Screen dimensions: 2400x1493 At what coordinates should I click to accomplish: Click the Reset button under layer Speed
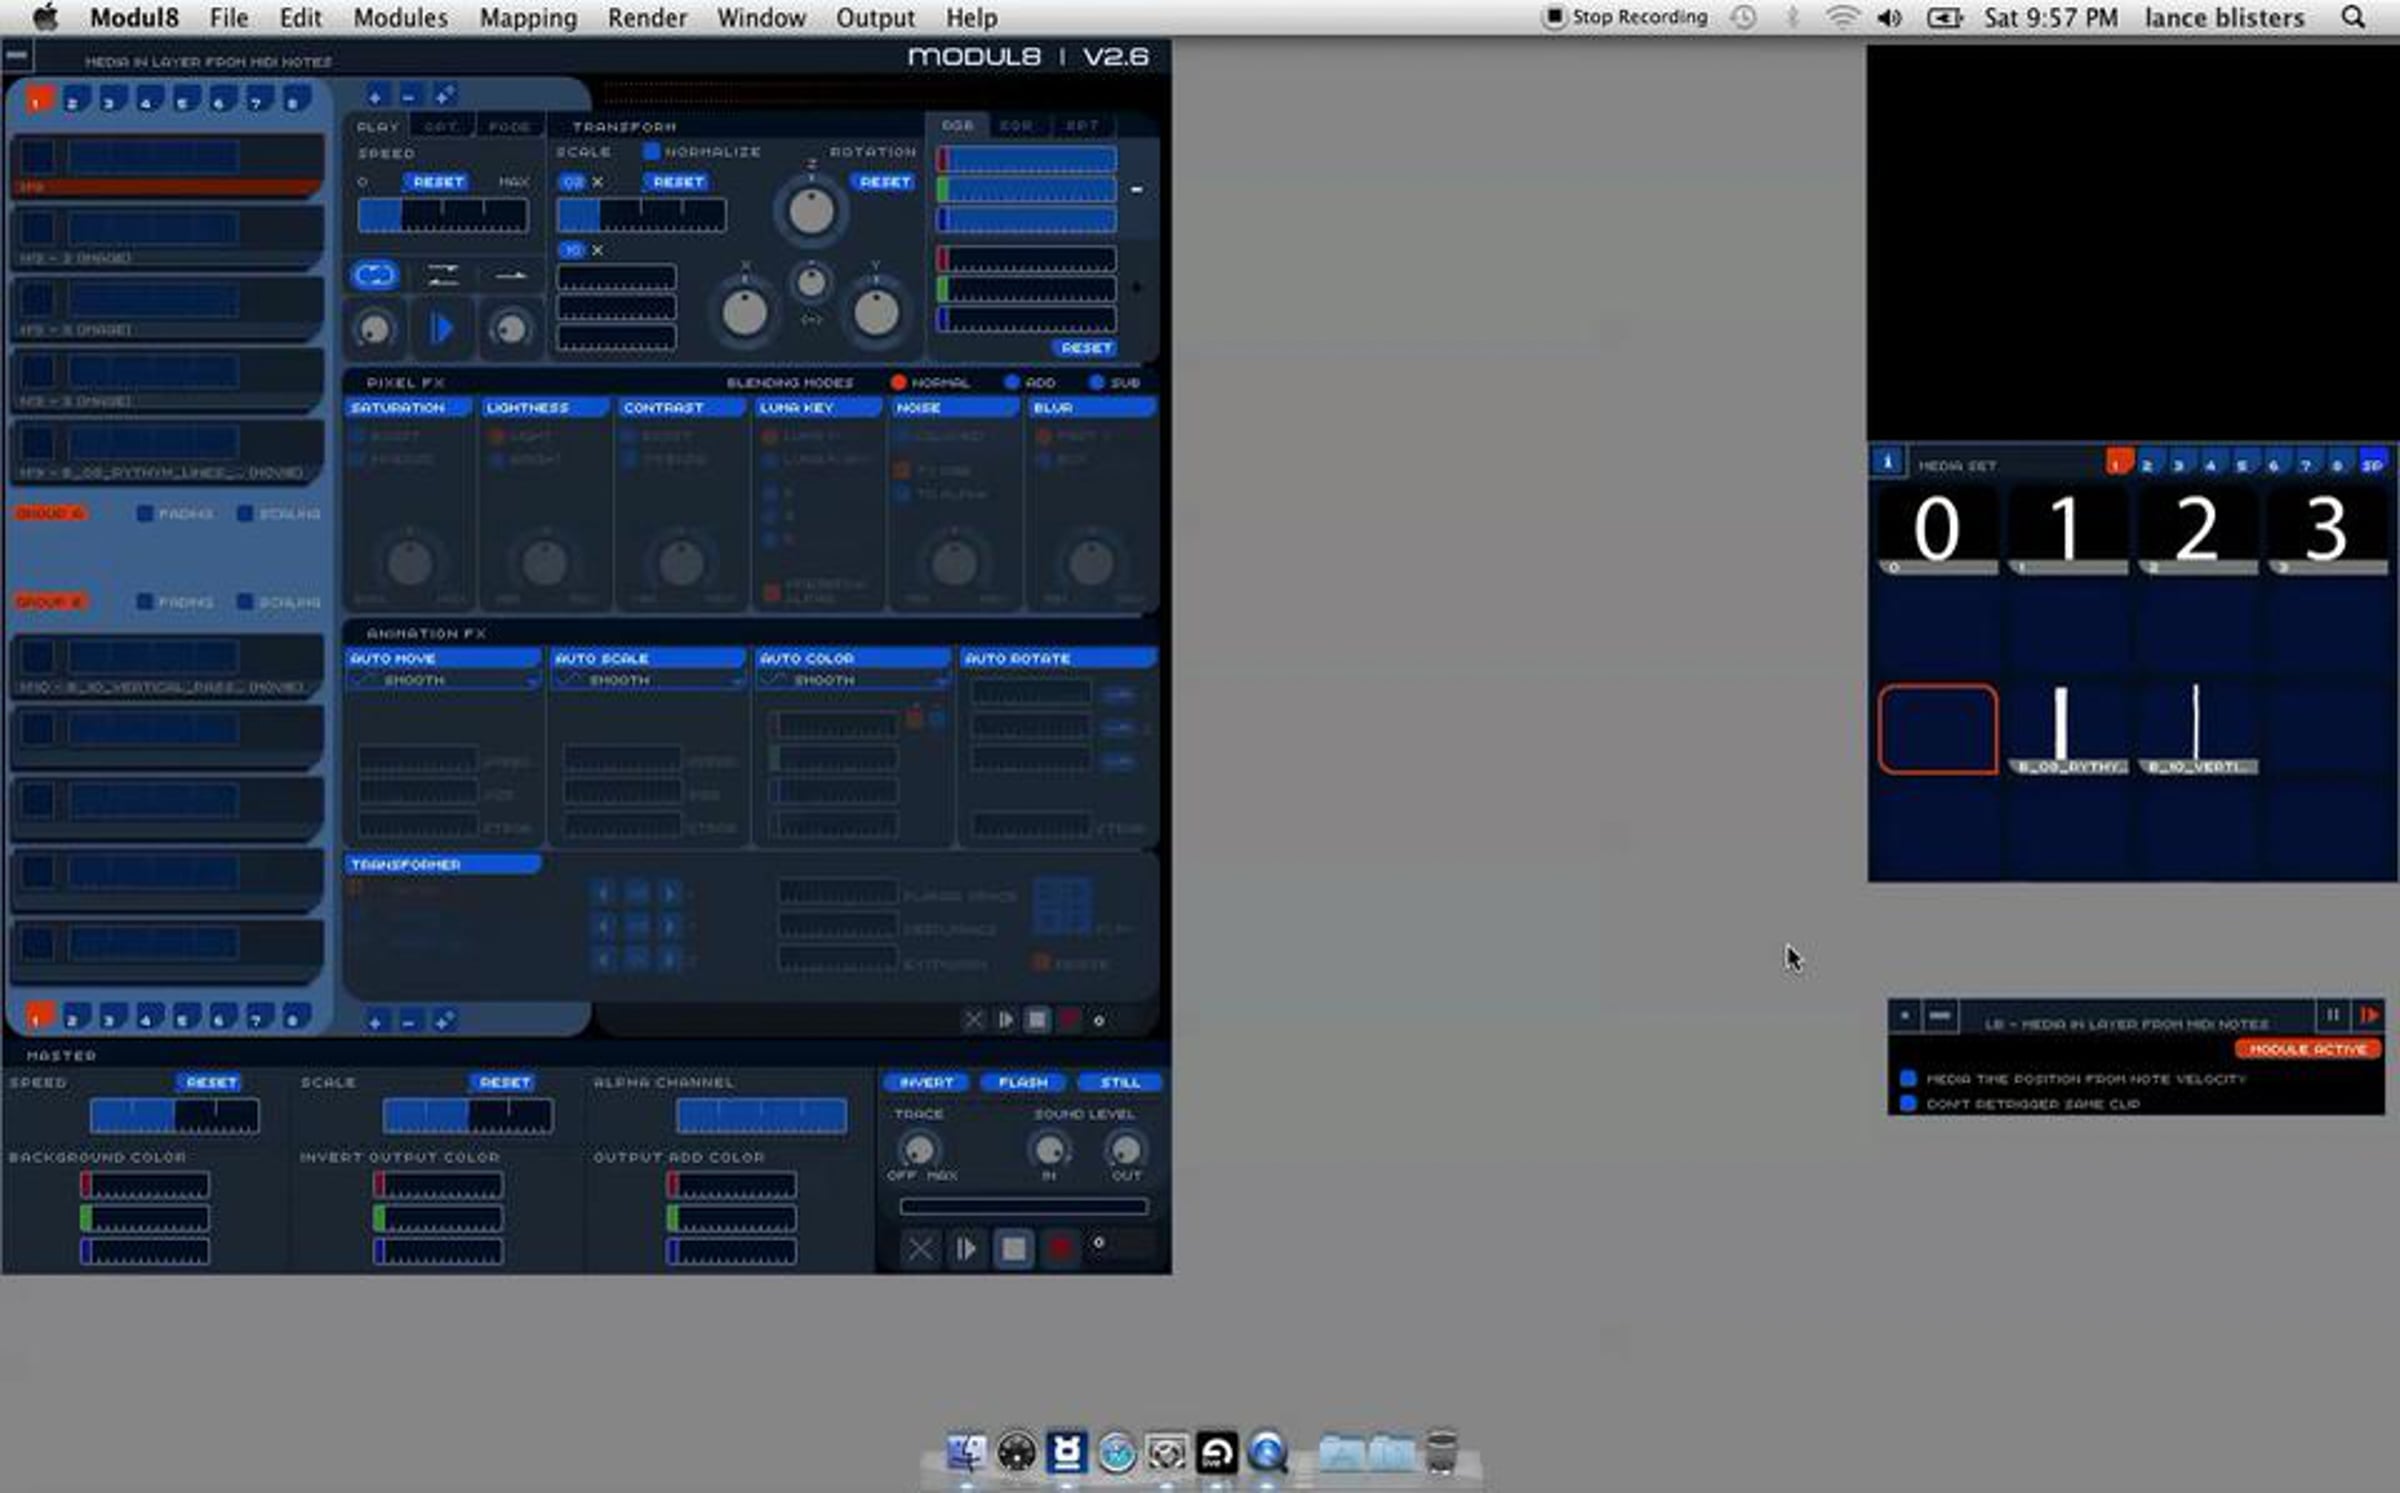click(438, 182)
